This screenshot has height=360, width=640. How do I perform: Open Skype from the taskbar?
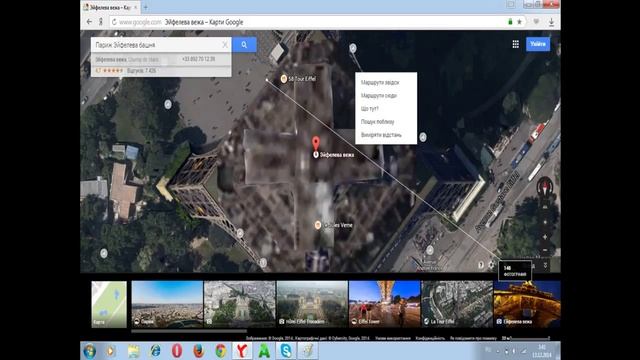(286, 351)
